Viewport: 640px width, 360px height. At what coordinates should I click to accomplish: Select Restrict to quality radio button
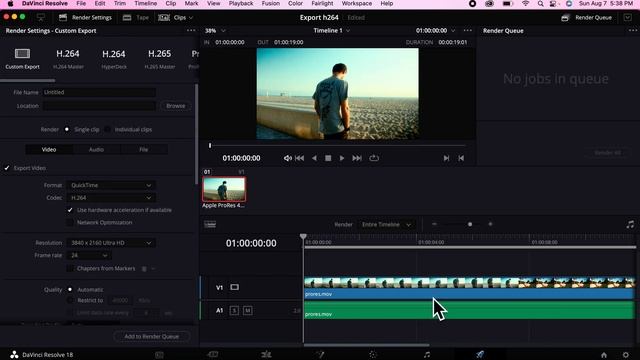[70, 300]
